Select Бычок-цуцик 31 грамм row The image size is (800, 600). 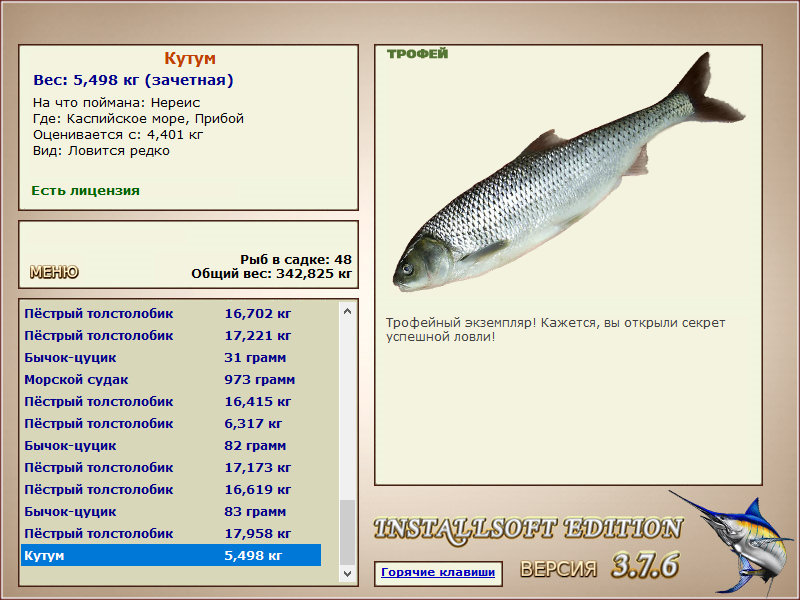coord(171,358)
